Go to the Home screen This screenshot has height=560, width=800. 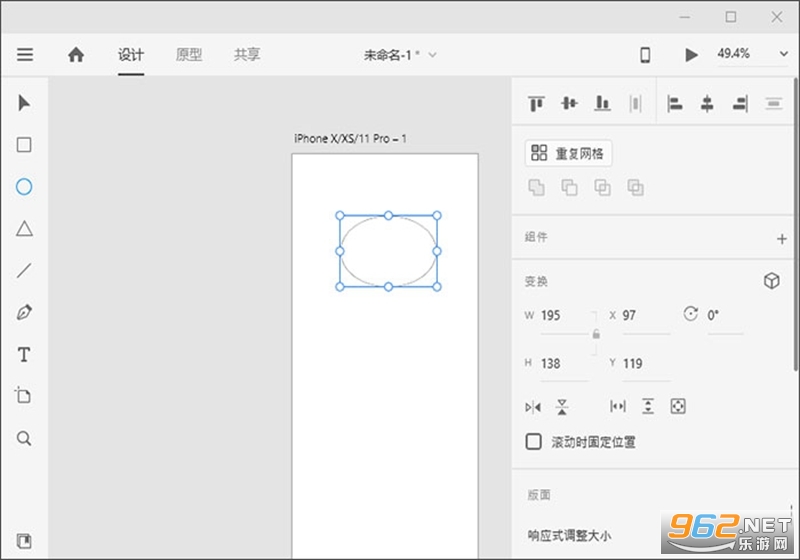click(x=76, y=55)
